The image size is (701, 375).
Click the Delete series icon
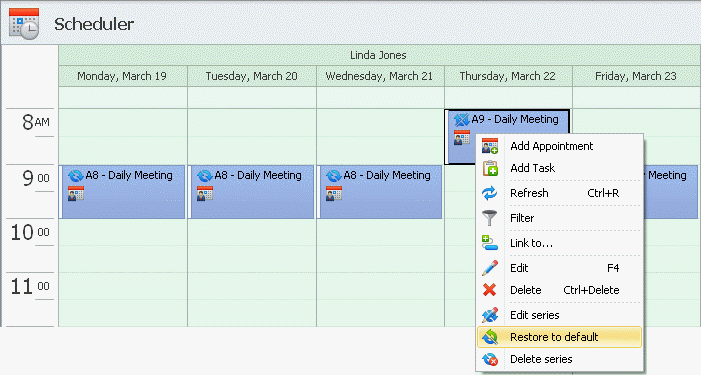click(490, 359)
